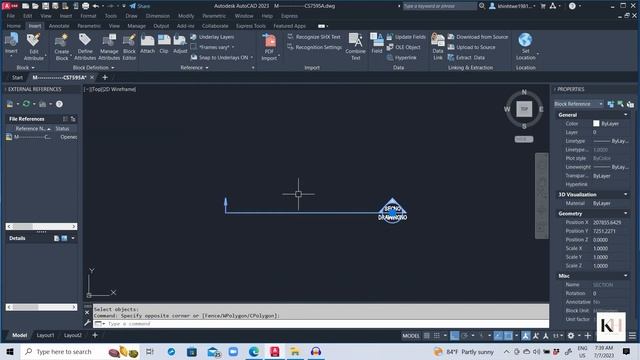Collapse the Geometry properties section
The width and height of the screenshot is (640, 360).
[x=626, y=213]
